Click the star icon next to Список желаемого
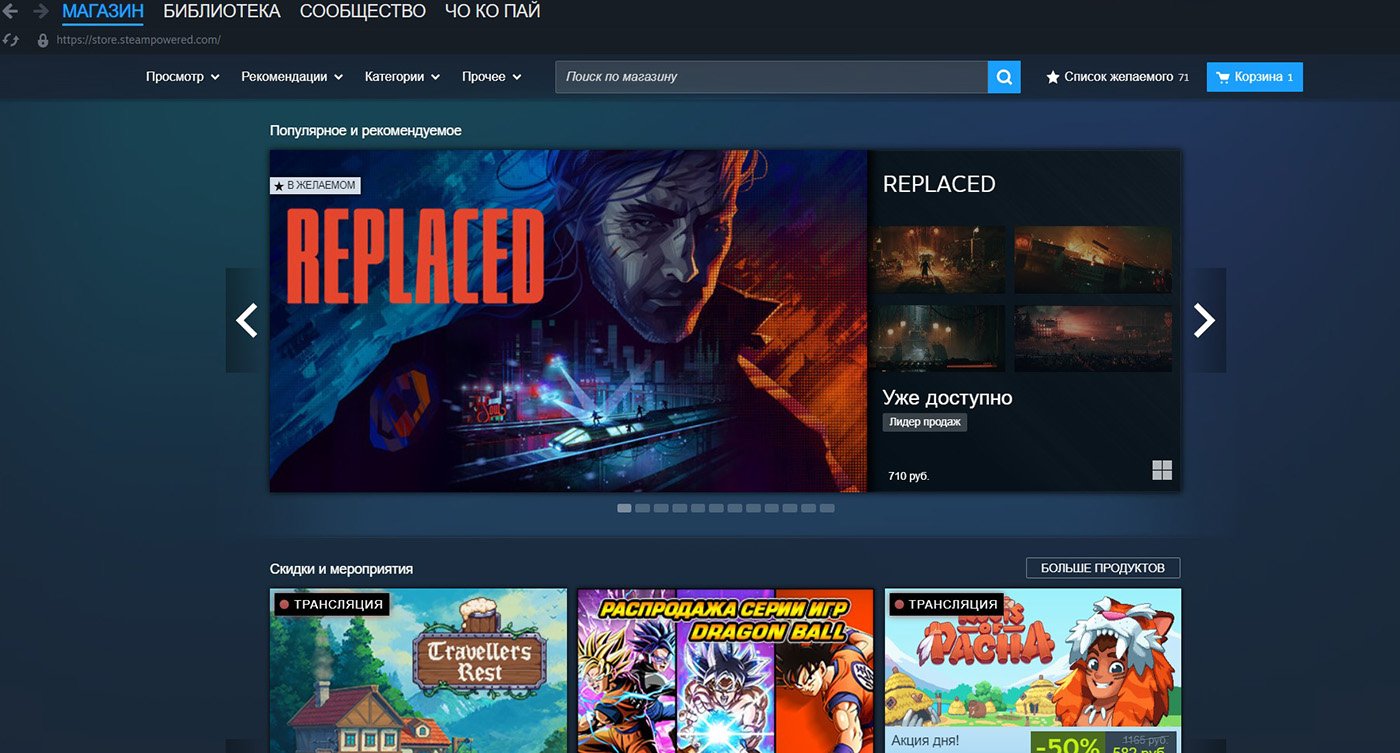Viewport: 1400px width, 753px height. click(1051, 76)
